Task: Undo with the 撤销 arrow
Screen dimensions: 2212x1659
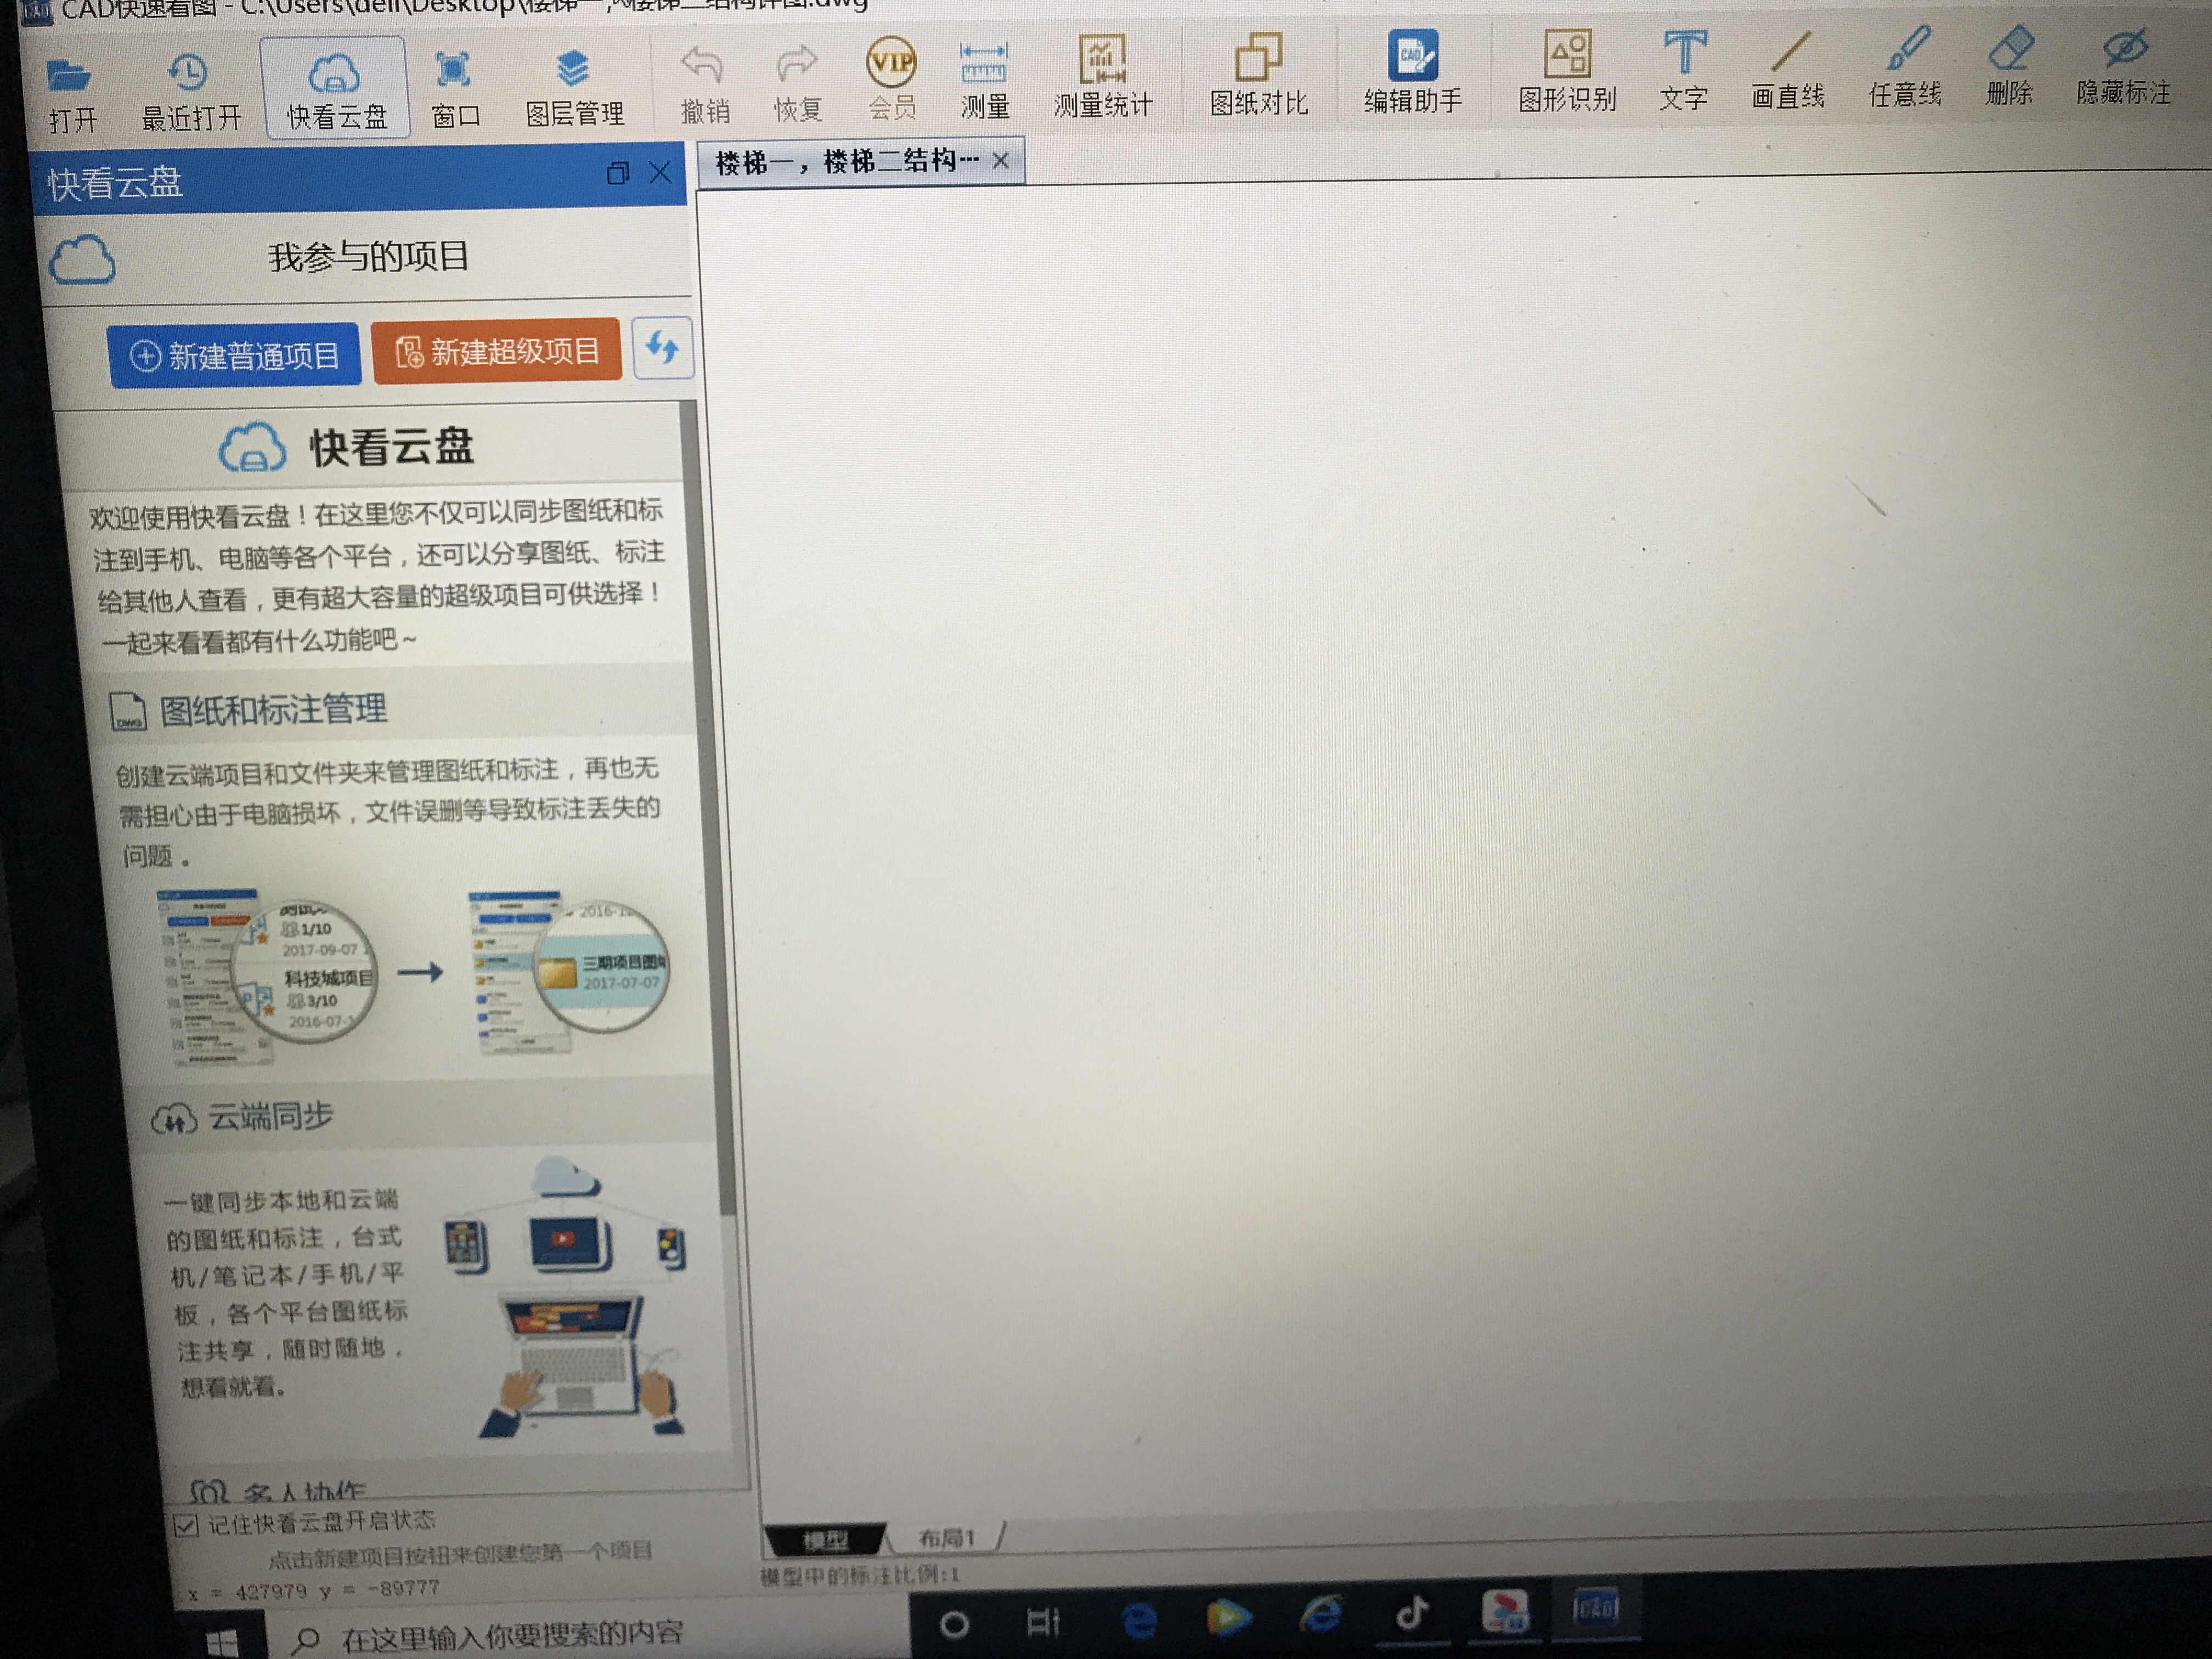Action: (x=704, y=85)
